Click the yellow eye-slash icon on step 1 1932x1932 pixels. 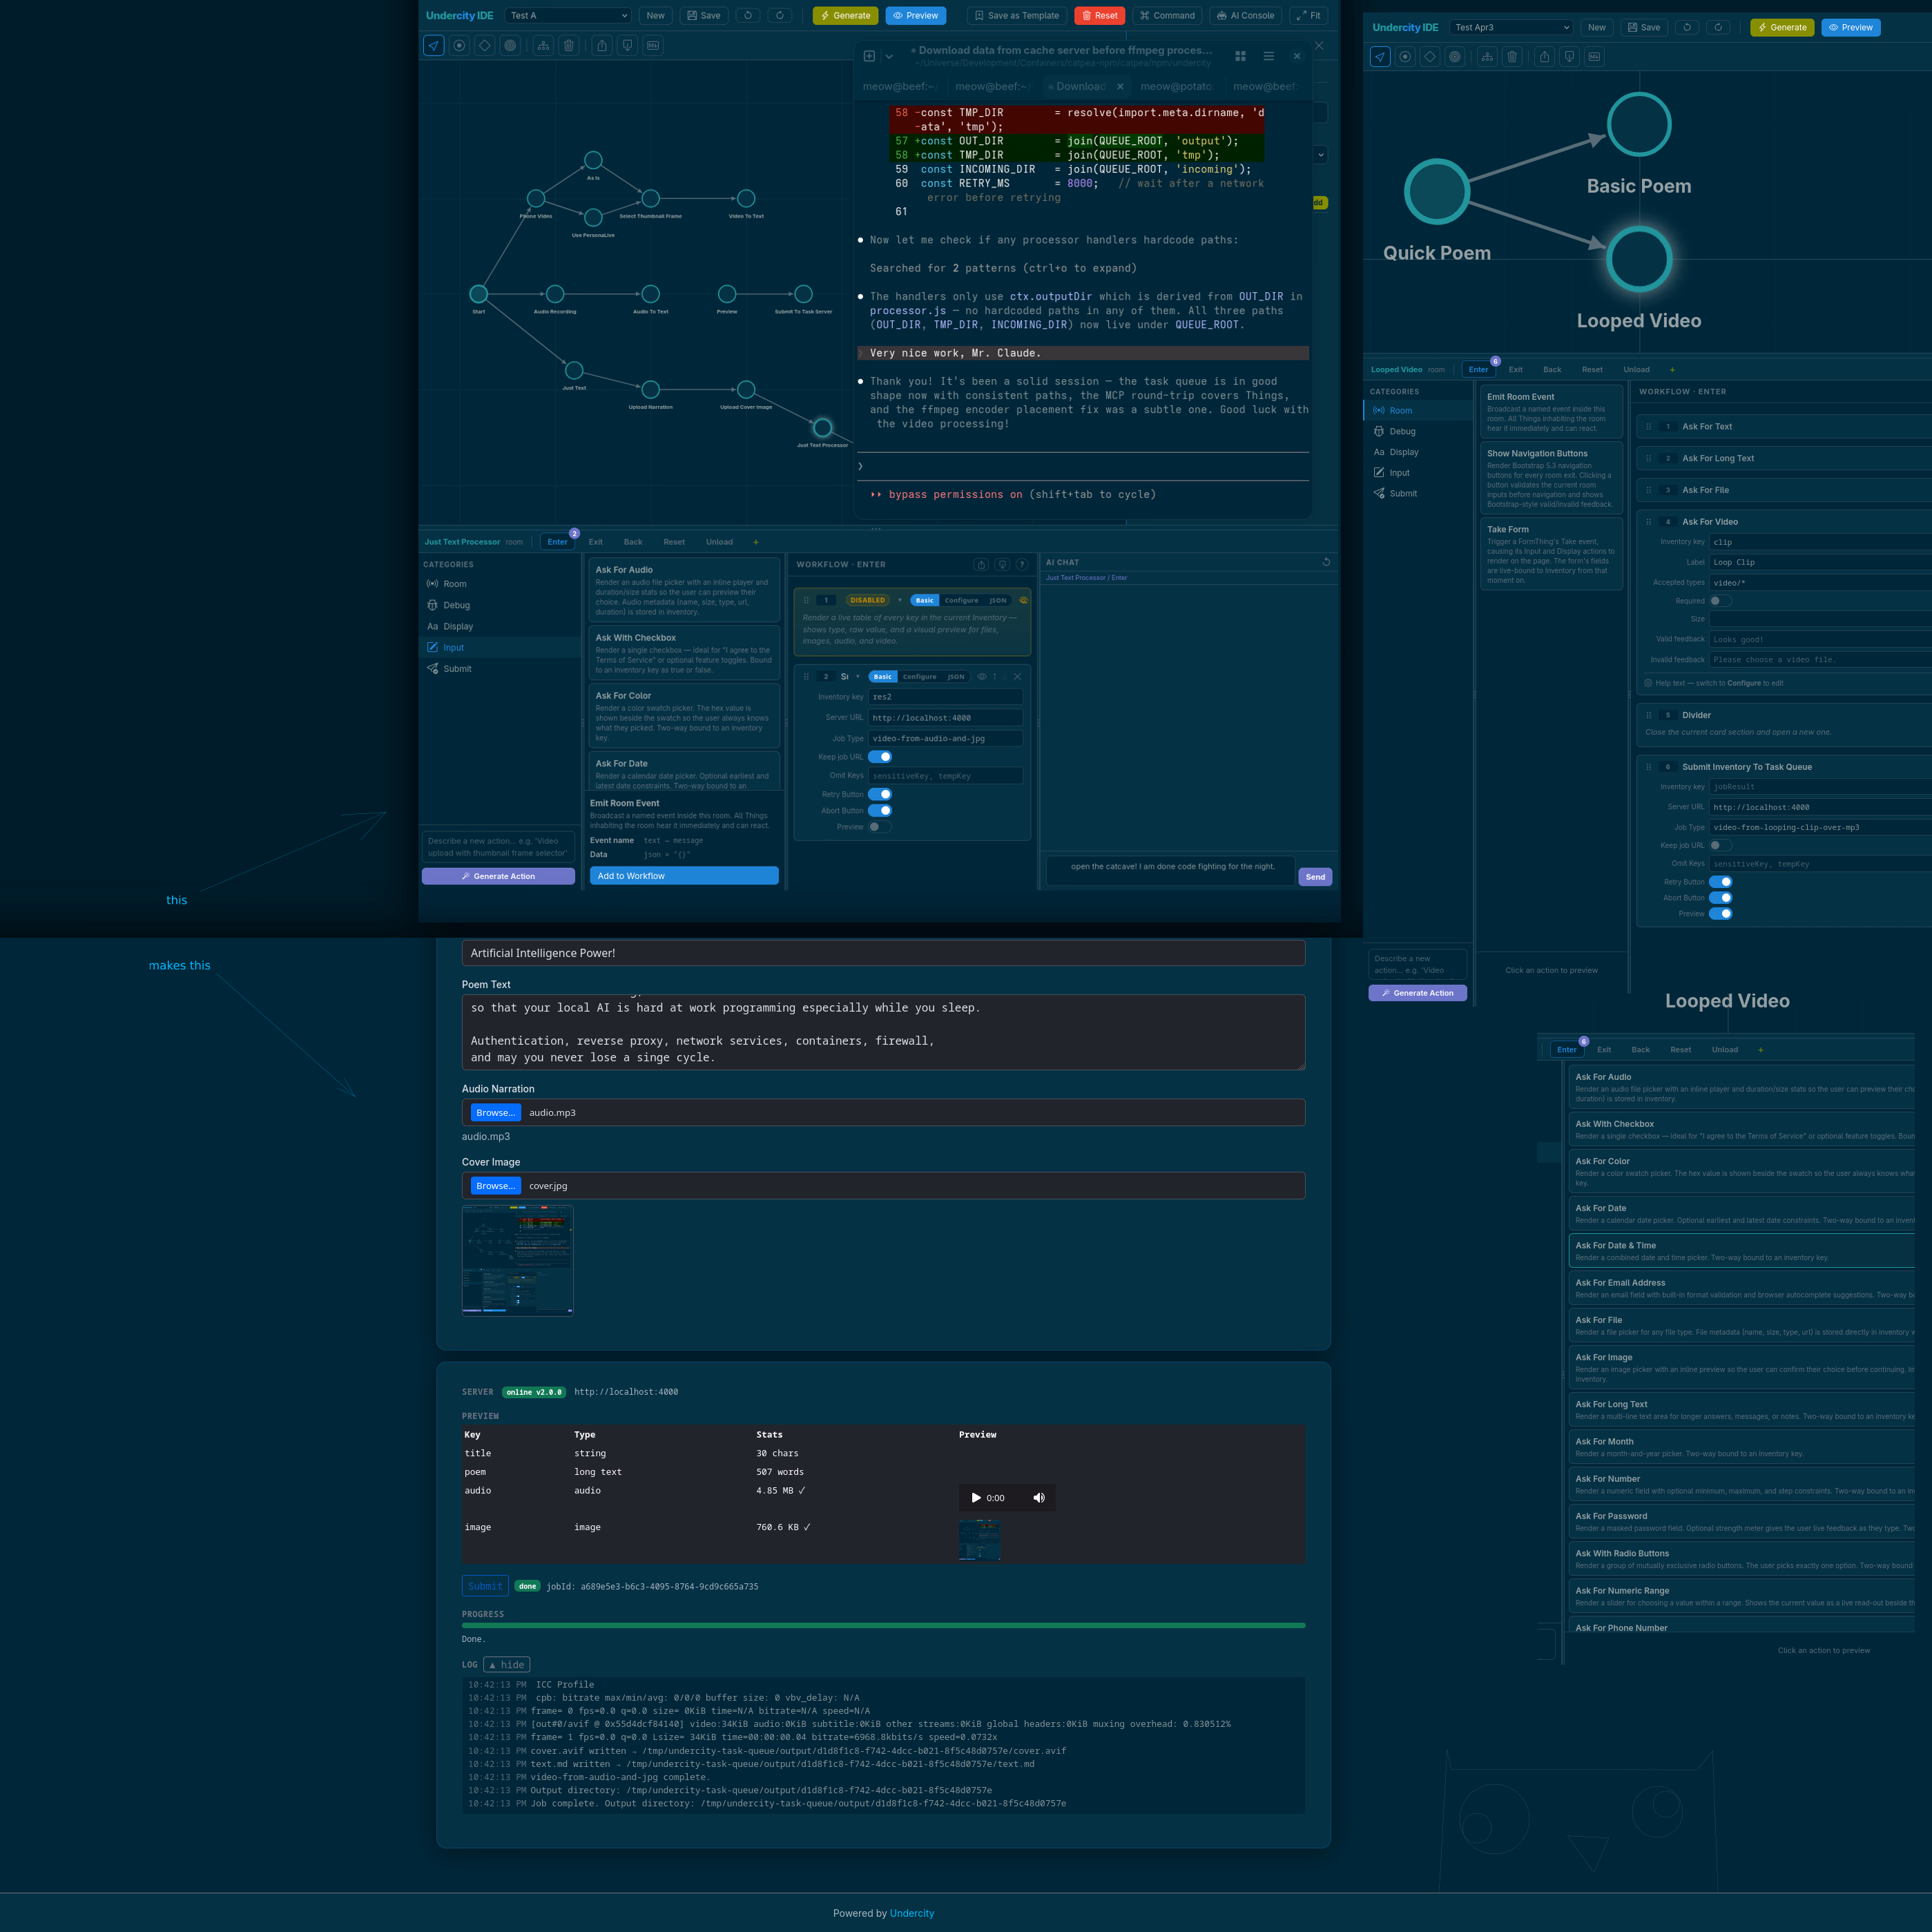click(x=1023, y=600)
